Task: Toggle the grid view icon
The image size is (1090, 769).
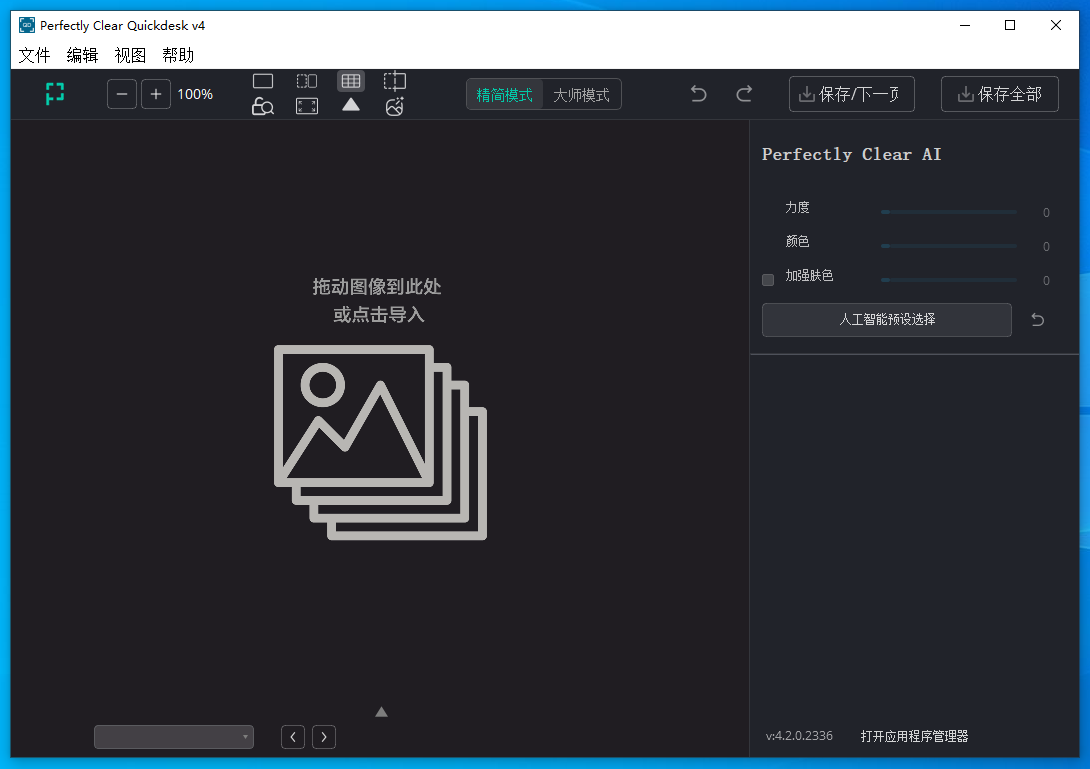Action: 351,81
